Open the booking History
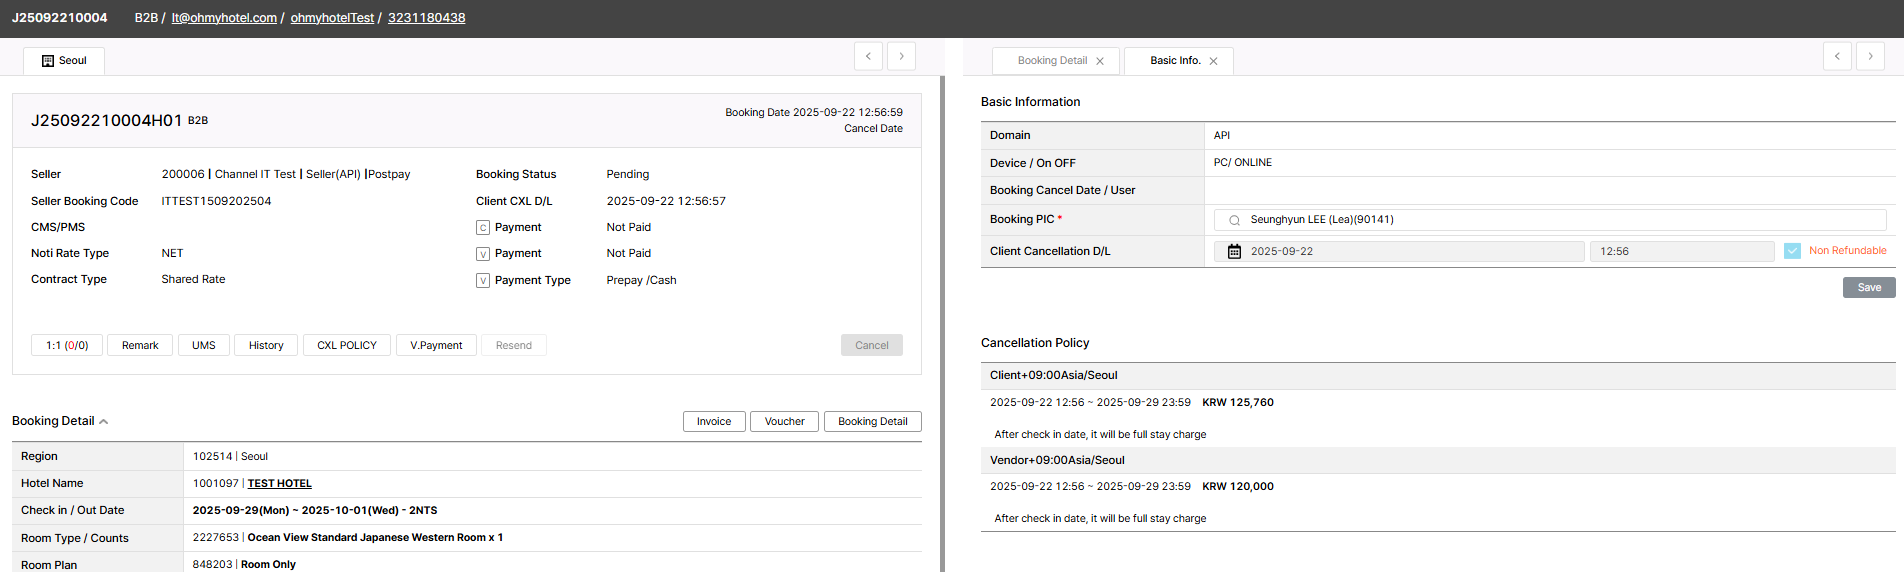The image size is (1904, 572). (266, 345)
